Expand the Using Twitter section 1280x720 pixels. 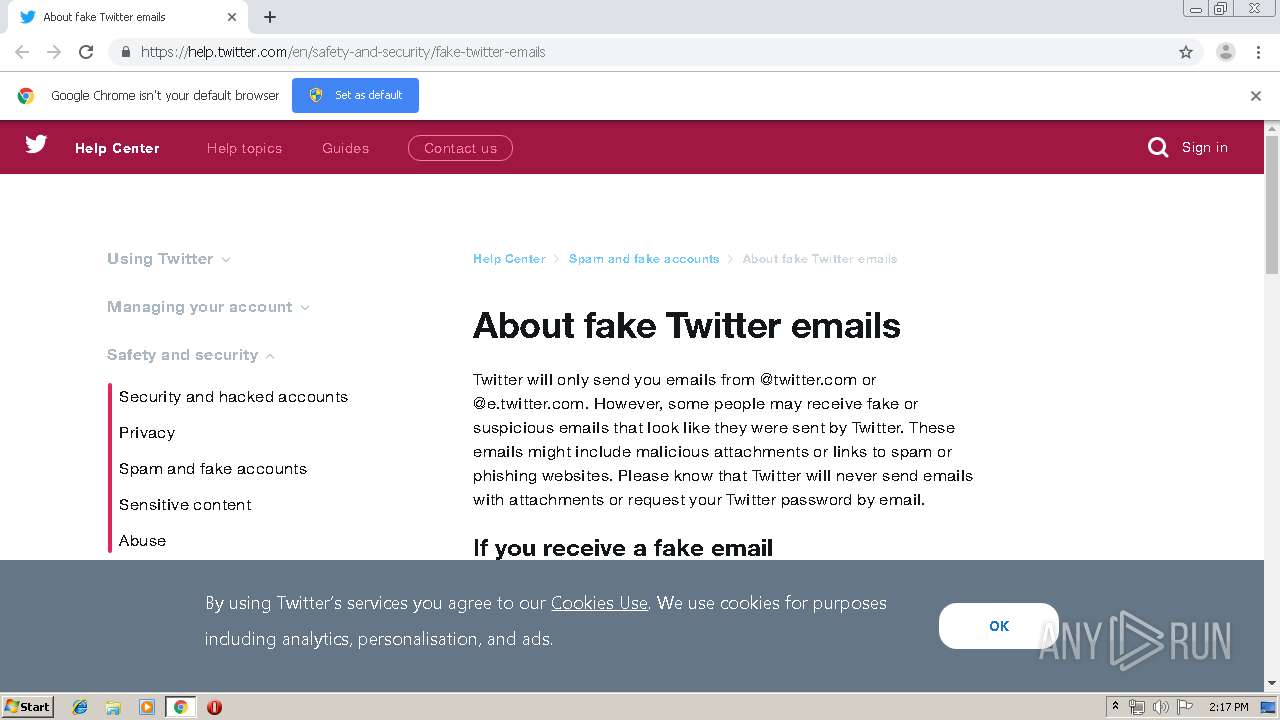click(x=168, y=259)
